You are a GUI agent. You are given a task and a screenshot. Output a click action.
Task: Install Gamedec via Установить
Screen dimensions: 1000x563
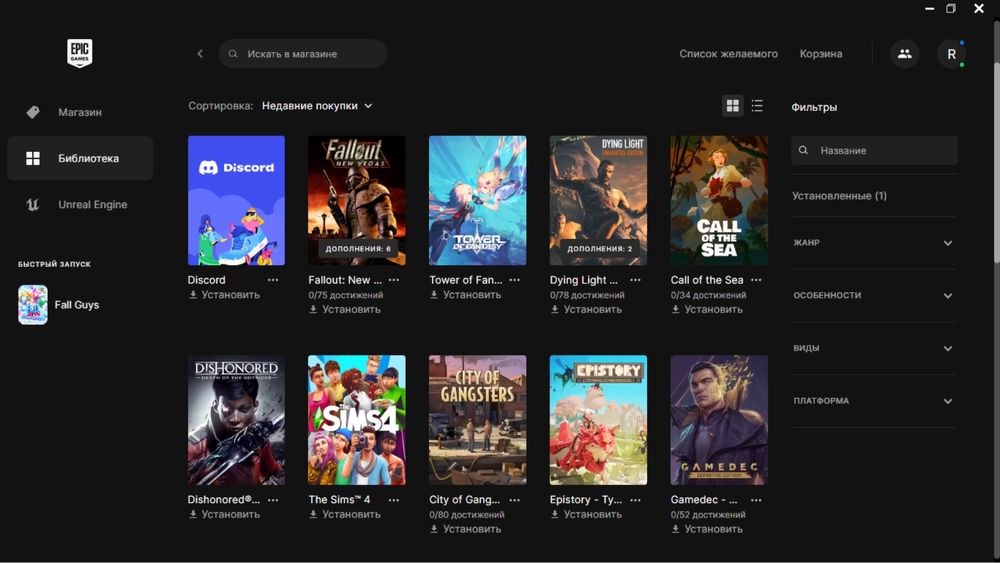pyautogui.click(x=708, y=529)
